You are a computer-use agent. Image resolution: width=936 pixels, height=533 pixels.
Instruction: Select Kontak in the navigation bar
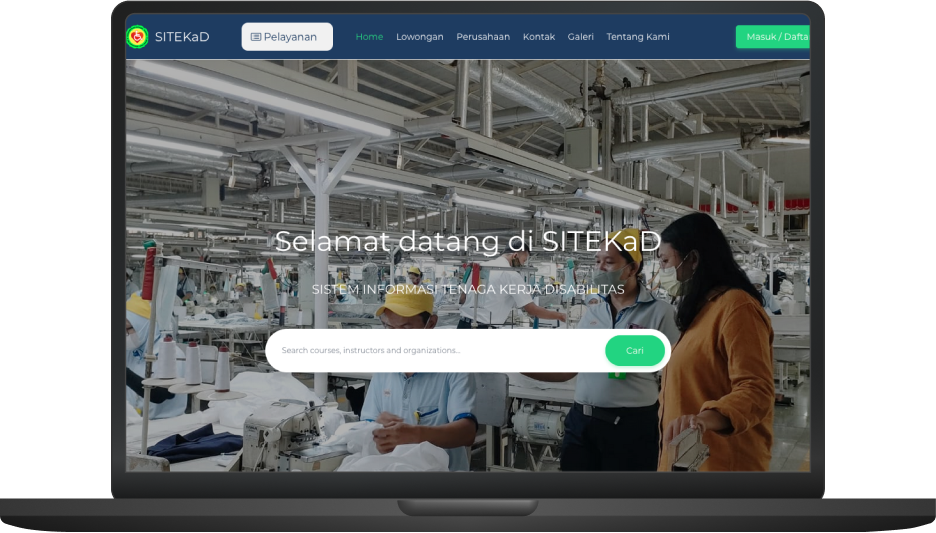(x=538, y=37)
